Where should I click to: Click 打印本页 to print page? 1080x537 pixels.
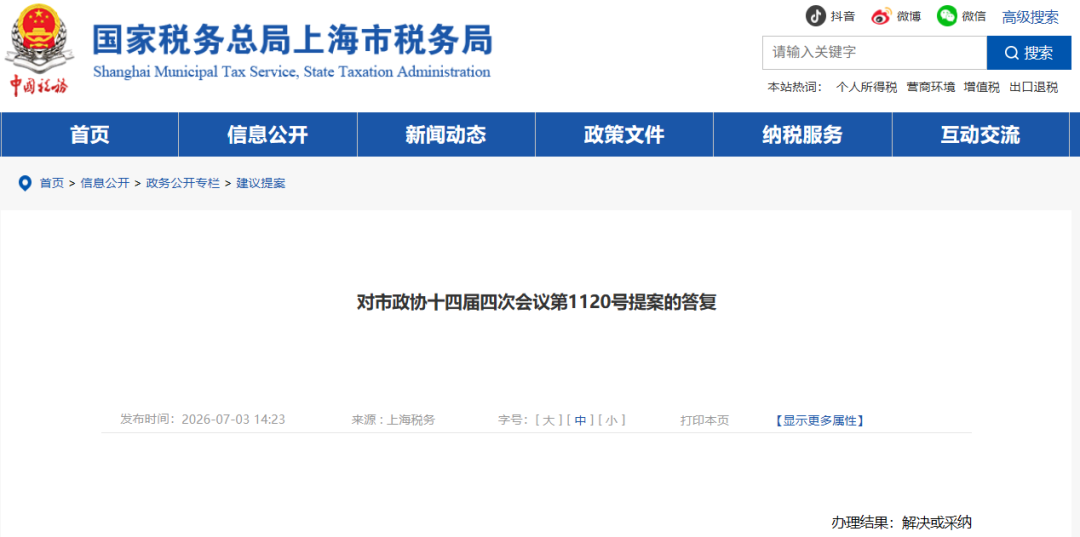(x=705, y=420)
